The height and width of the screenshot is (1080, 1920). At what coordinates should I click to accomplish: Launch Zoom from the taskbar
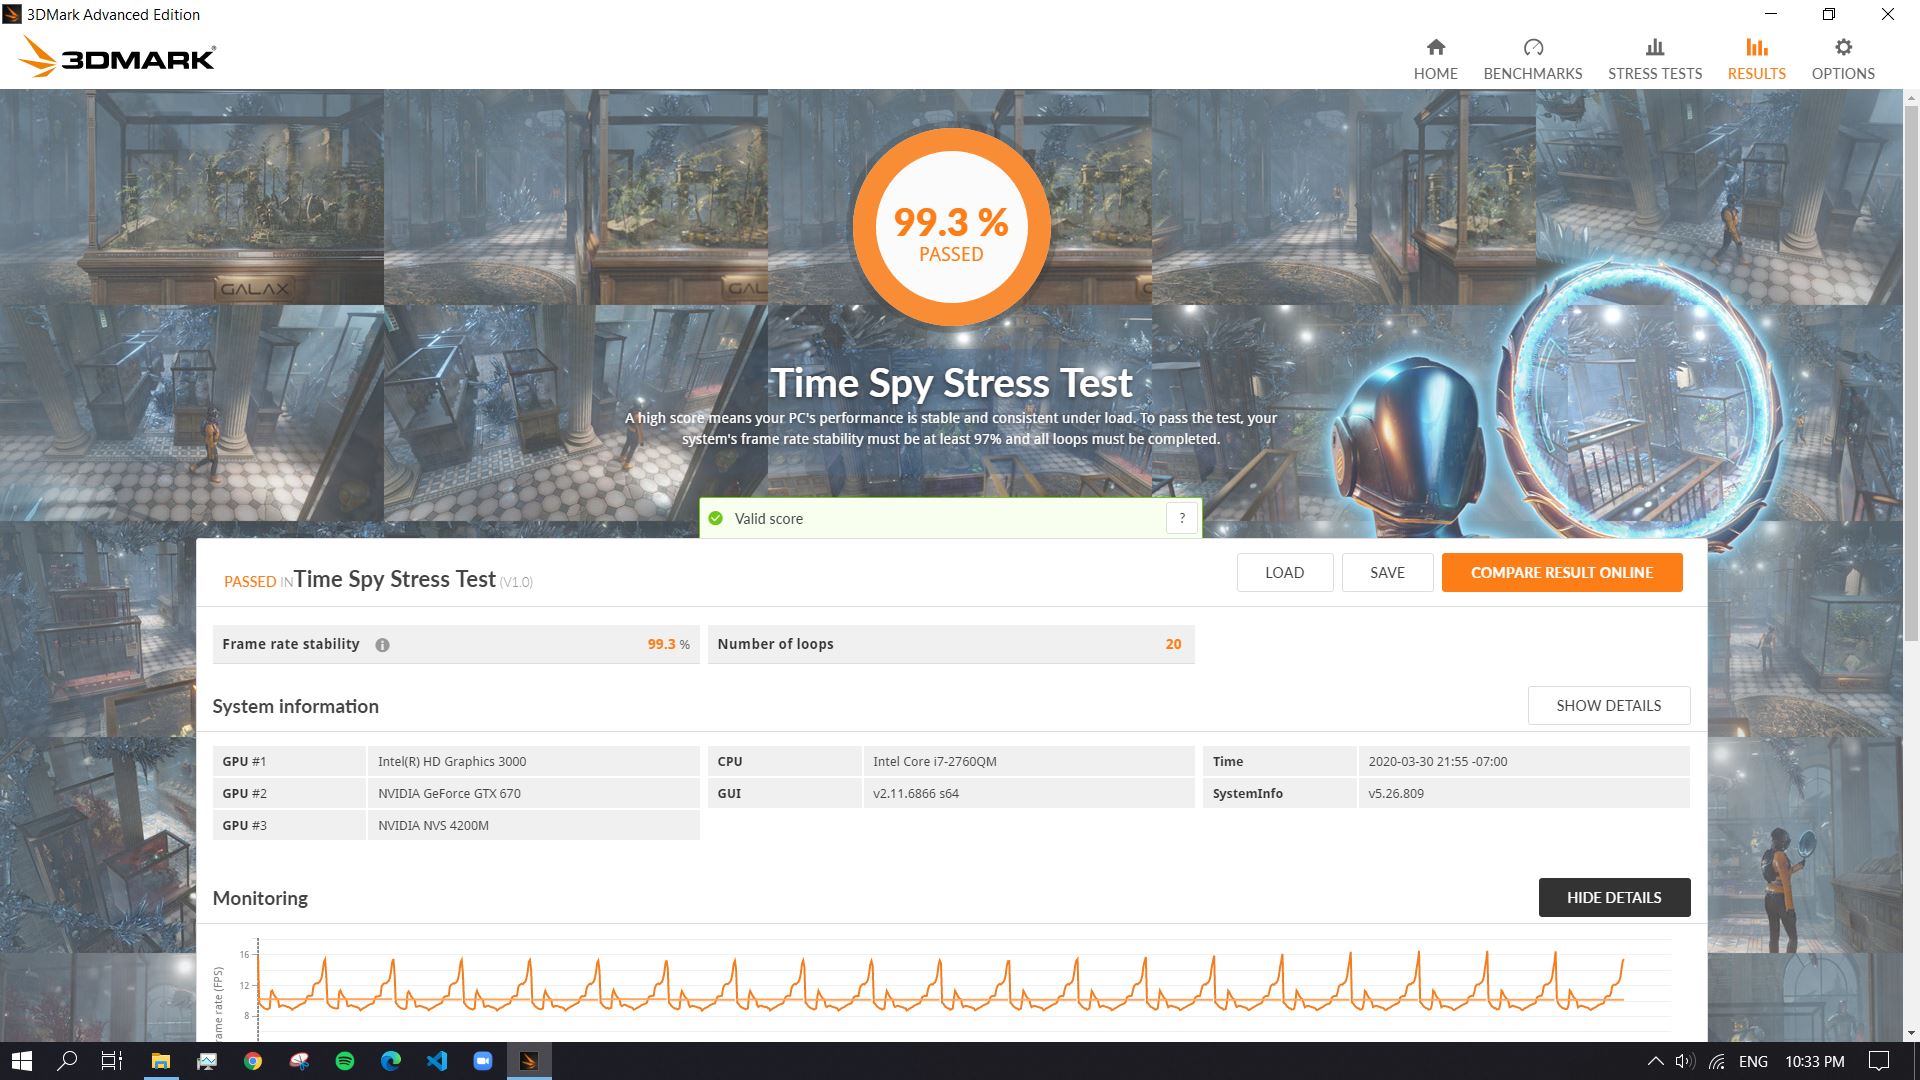[483, 1061]
